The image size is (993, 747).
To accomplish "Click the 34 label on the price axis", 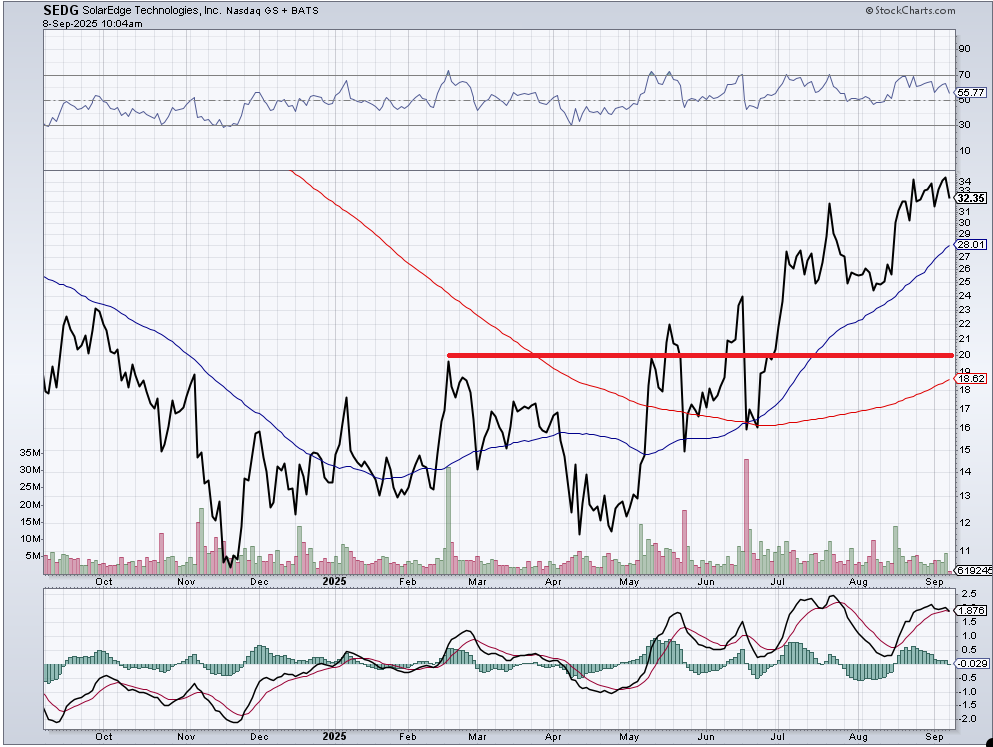I will tap(965, 182).
